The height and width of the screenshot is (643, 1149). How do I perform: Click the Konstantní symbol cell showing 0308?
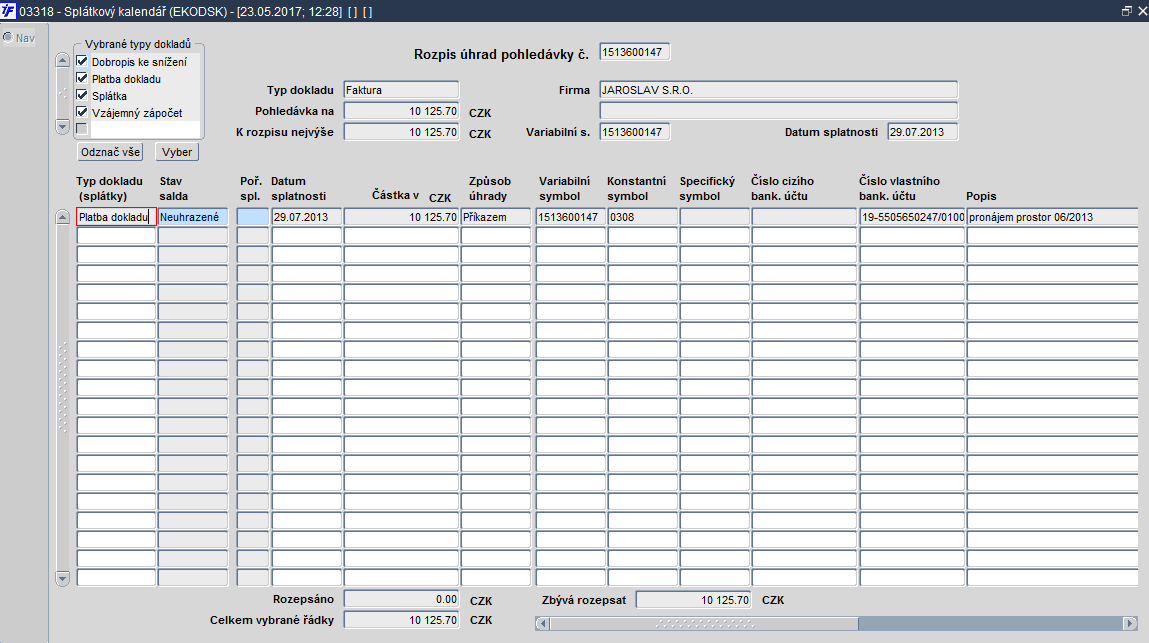point(643,217)
